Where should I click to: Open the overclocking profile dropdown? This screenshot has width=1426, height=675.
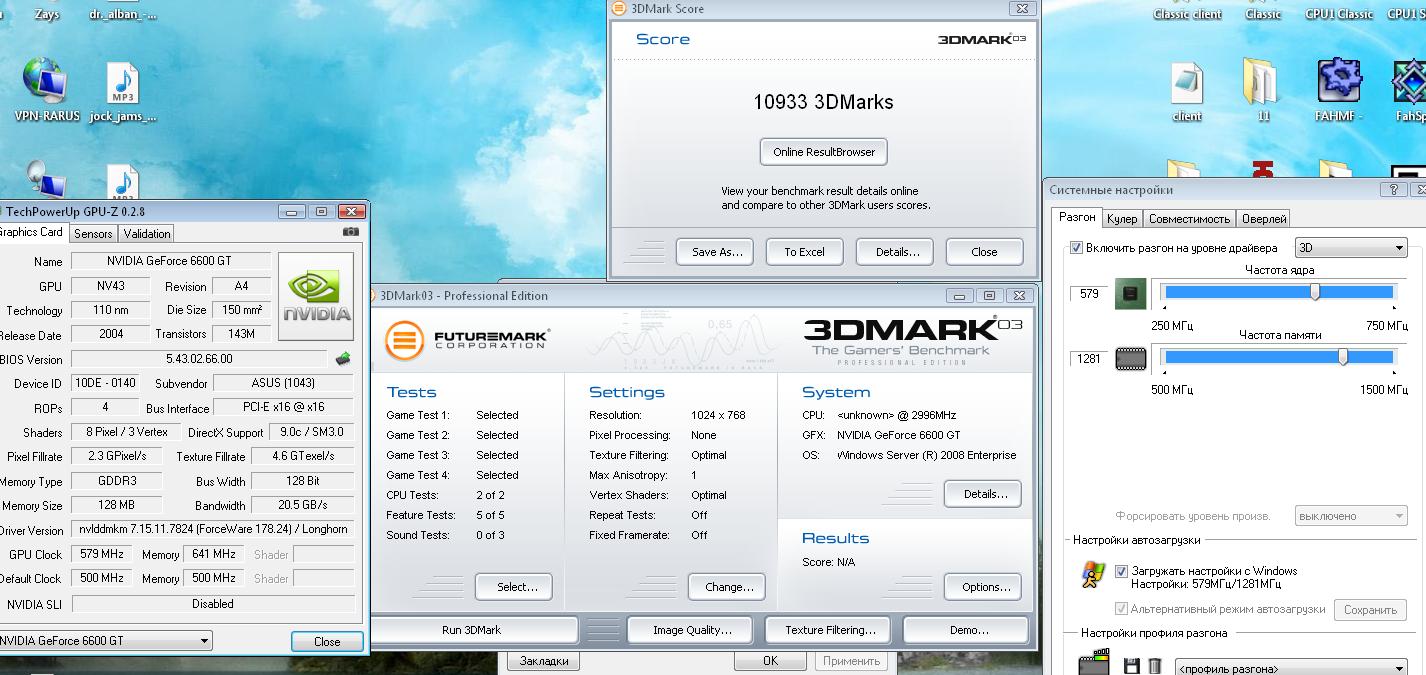(1291, 668)
